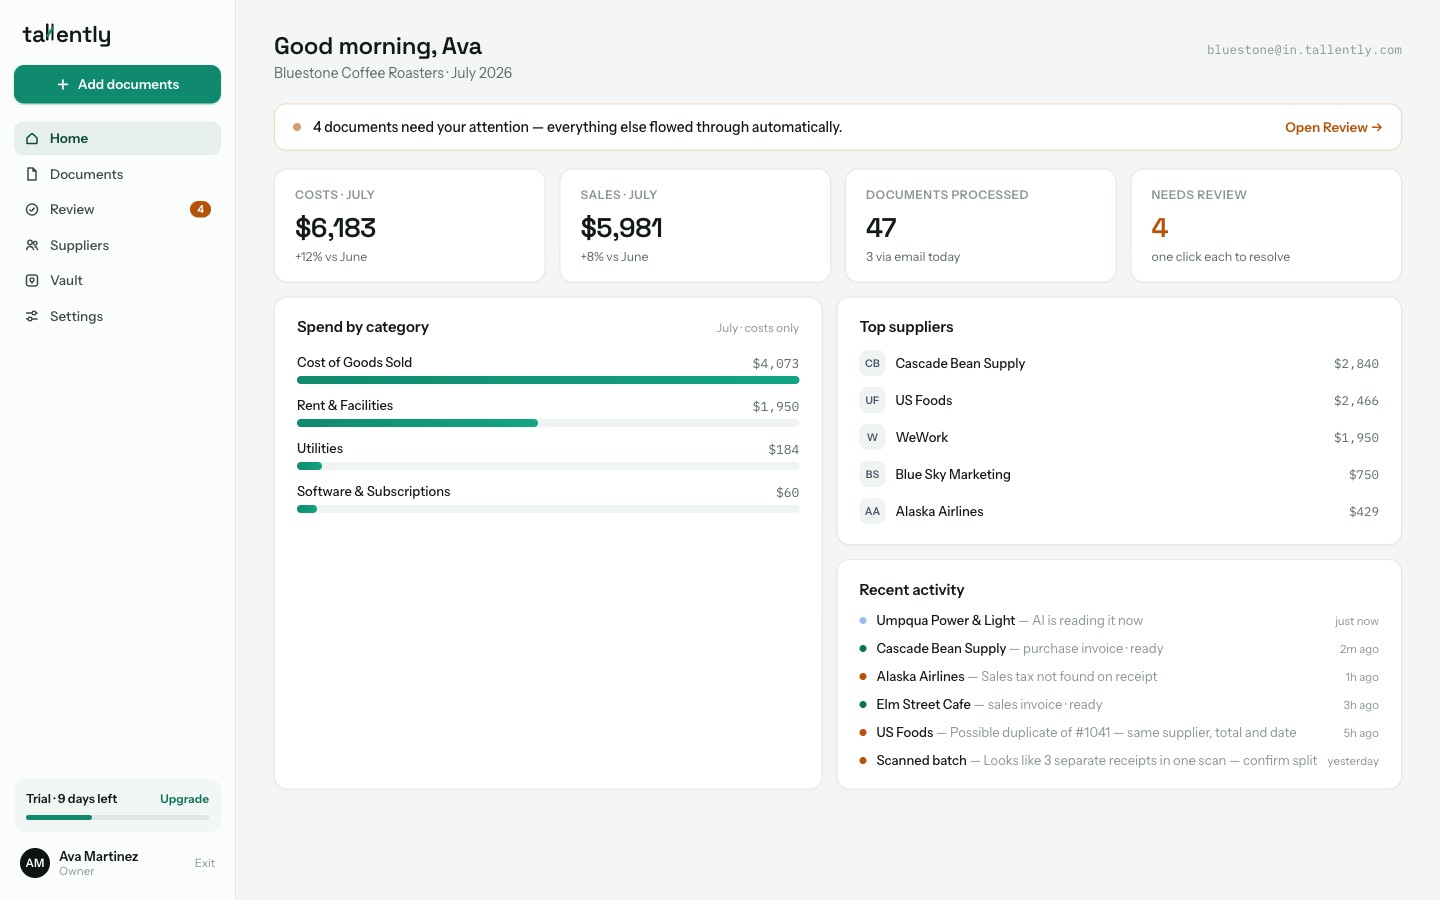This screenshot has width=1440, height=900.
Task: Click the BS badge for Blue Sky Marketing
Action: (x=872, y=475)
